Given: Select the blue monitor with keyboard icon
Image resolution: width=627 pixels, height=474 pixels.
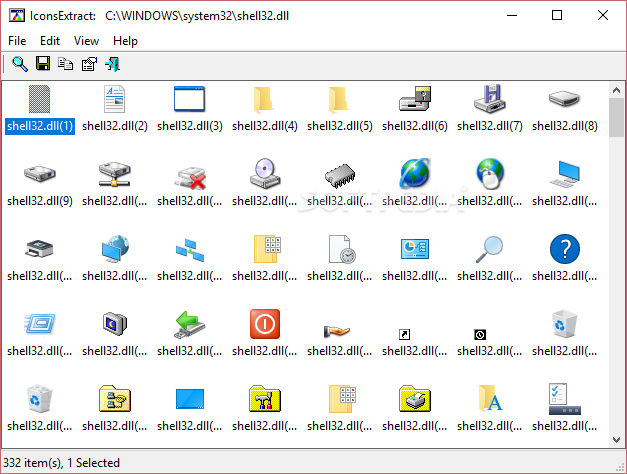Looking at the screenshot, I should coord(564,174).
